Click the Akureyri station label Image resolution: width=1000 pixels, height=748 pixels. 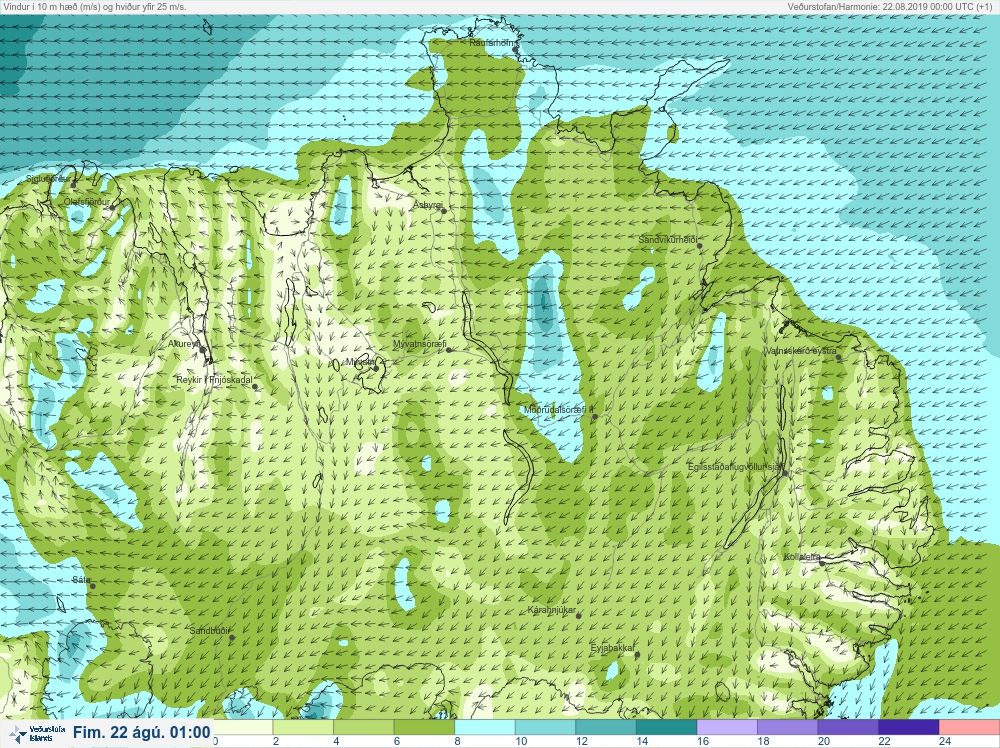[x=184, y=344]
